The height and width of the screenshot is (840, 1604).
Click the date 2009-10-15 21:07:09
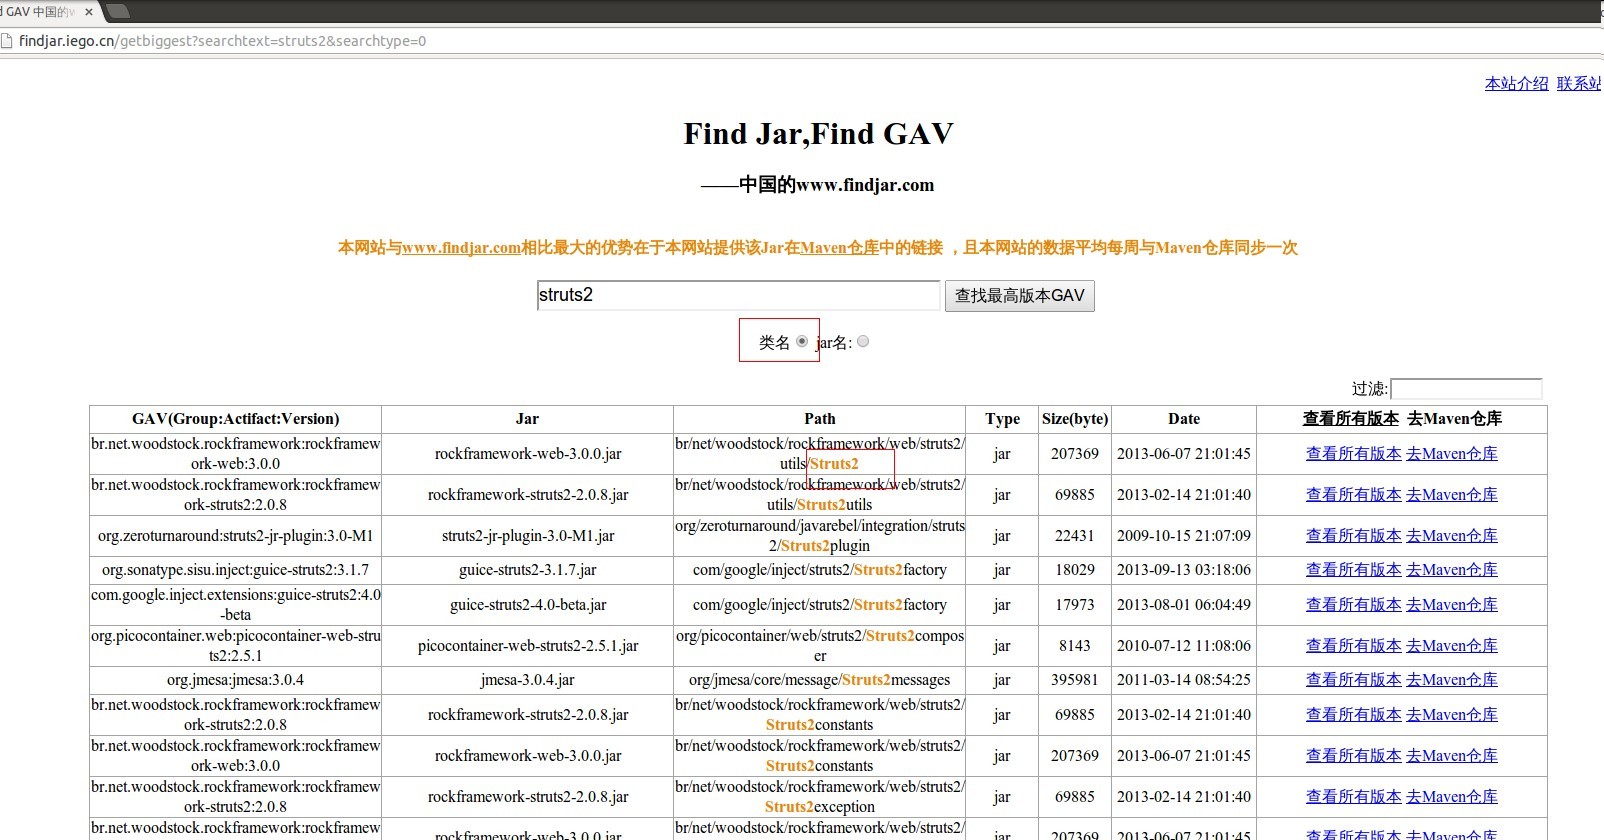(x=1184, y=536)
